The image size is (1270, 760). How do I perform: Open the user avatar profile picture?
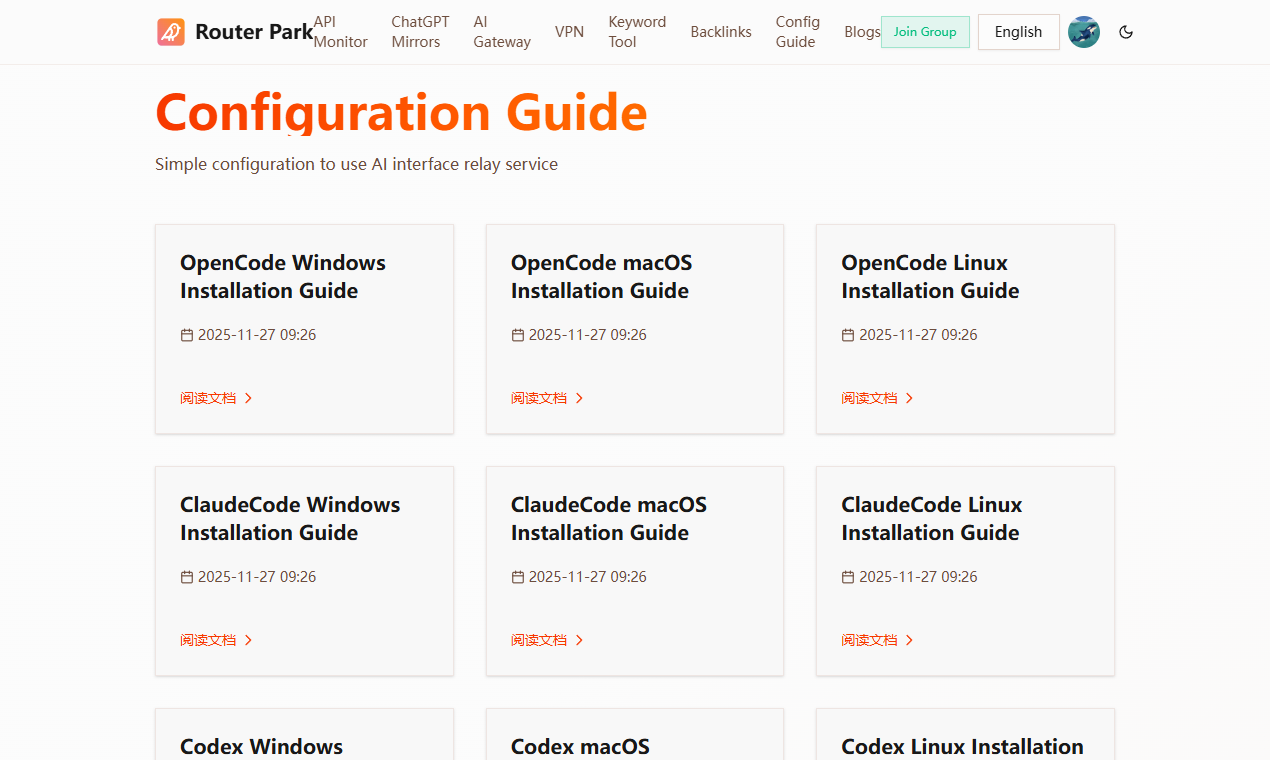(1084, 32)
